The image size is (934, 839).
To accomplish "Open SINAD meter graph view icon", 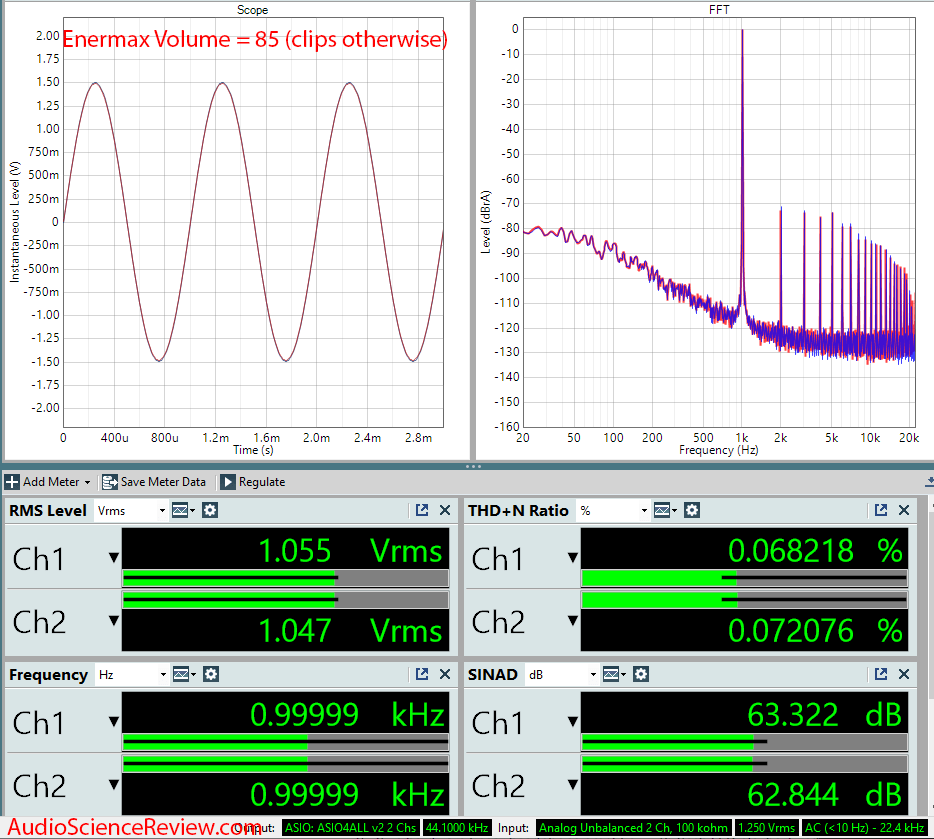I will tap(615, 674).
